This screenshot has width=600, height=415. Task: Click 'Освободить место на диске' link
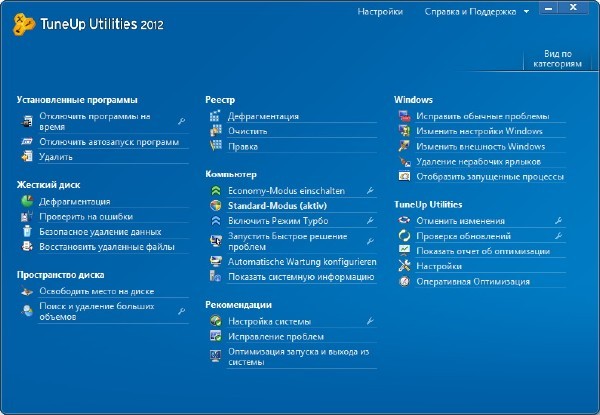[x=96, y=291]
